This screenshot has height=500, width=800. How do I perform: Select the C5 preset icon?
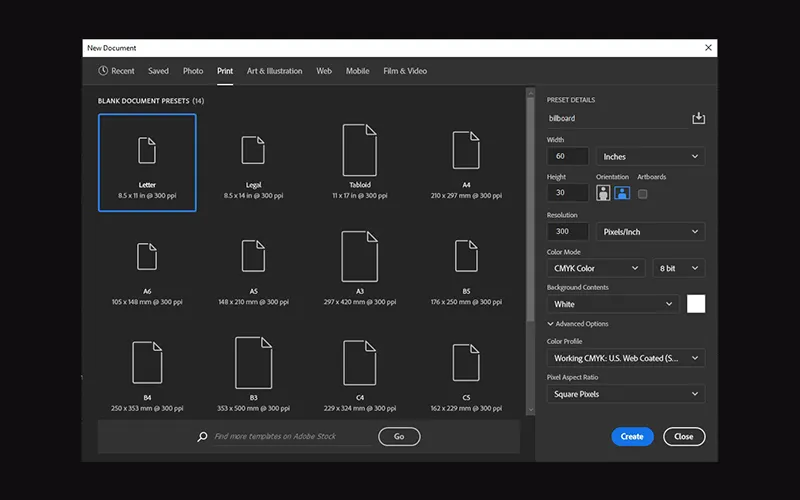[466, 363]
